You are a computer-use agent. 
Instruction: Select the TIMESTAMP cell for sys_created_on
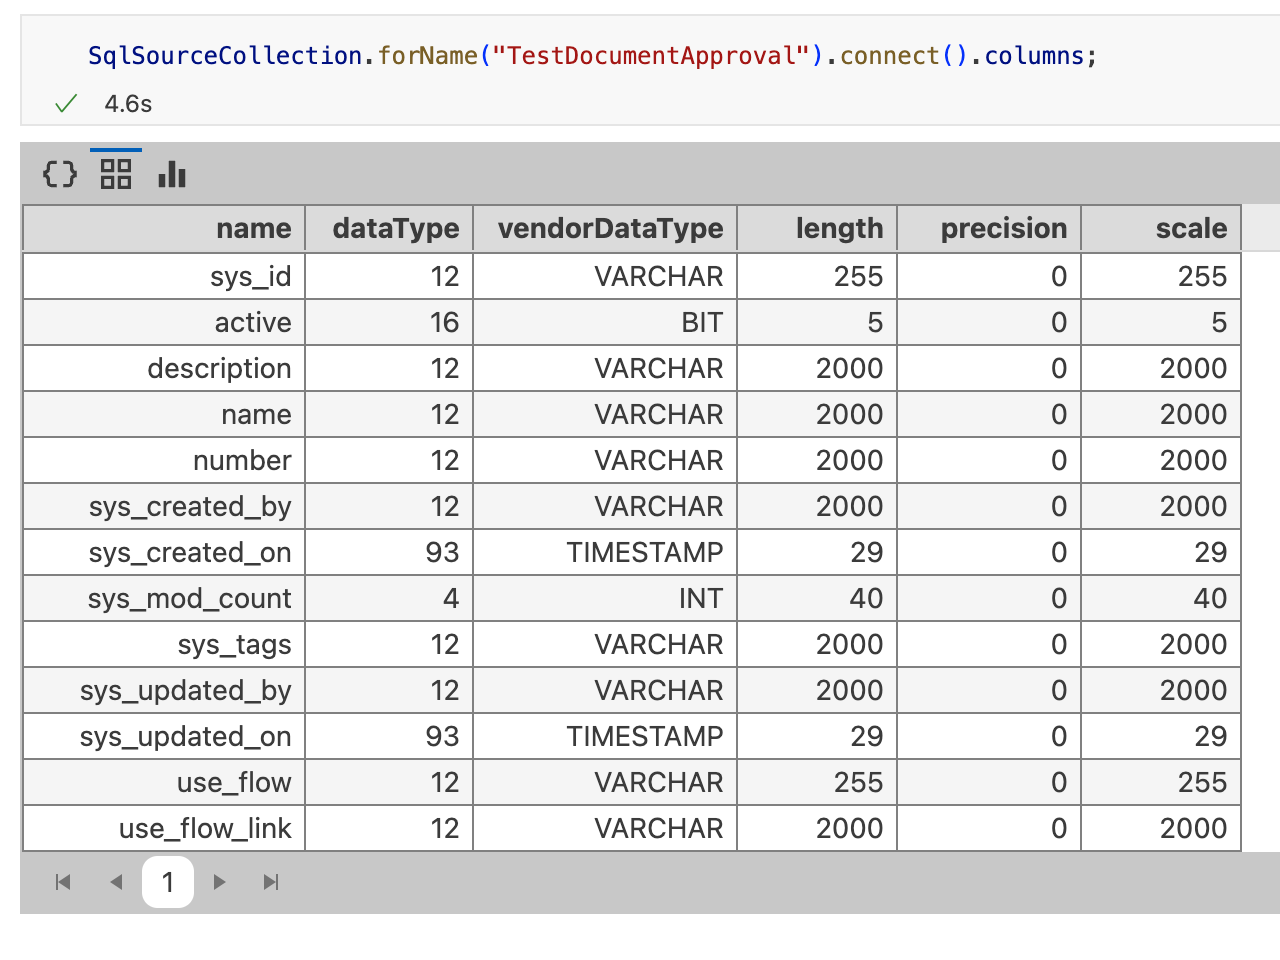pyautogui.click(x=644, y=553)
